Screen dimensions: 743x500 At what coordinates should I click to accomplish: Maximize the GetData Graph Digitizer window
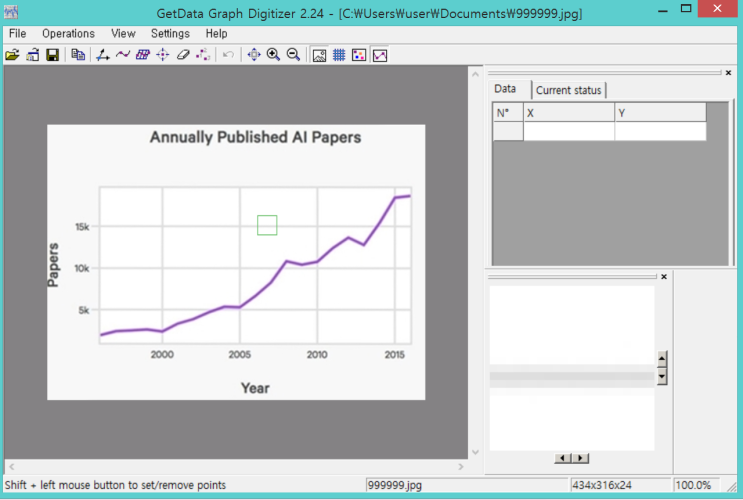pyautogui.click(x=686, y=9)
